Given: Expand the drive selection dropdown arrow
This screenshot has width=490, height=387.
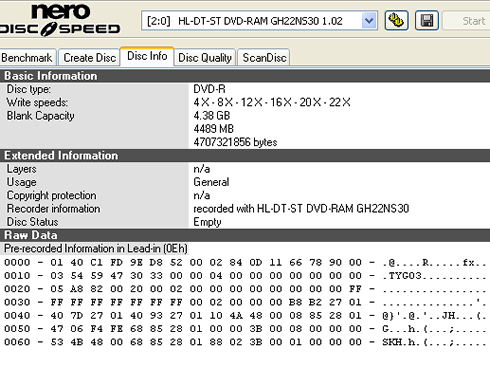Looking at the screenshot, I should (369, 21).
